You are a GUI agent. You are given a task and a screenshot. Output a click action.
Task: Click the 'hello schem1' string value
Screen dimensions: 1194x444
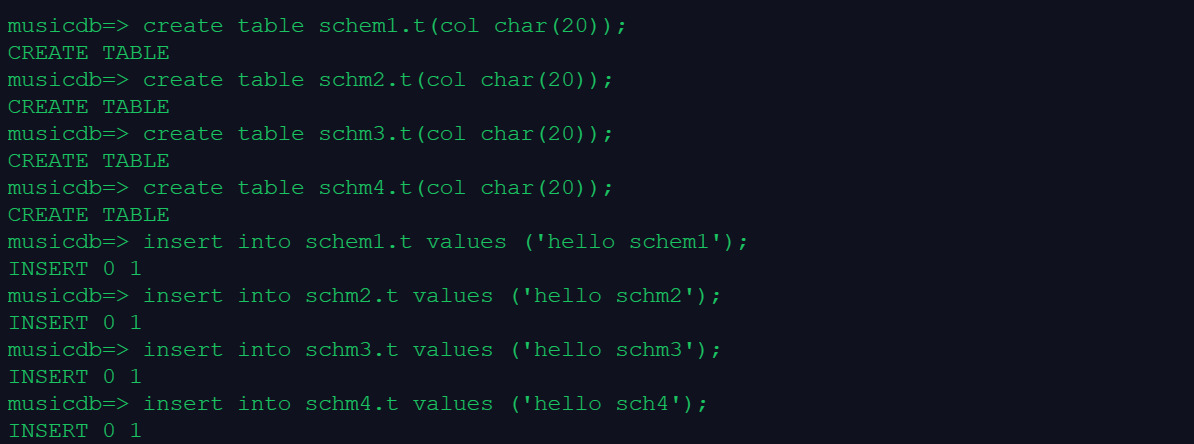635,241
